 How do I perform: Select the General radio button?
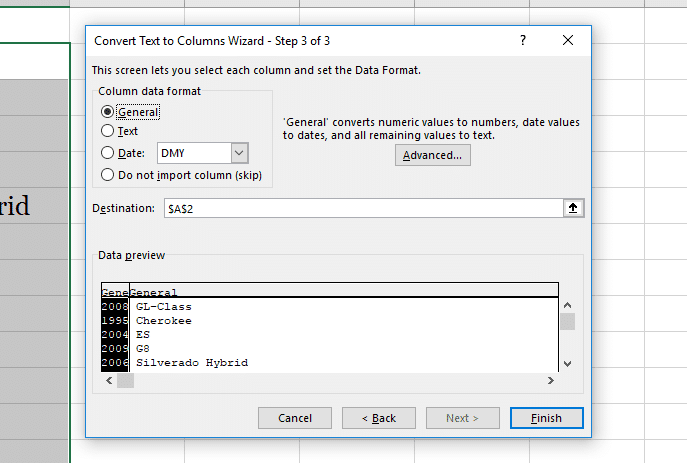click(x=108, y=112)
